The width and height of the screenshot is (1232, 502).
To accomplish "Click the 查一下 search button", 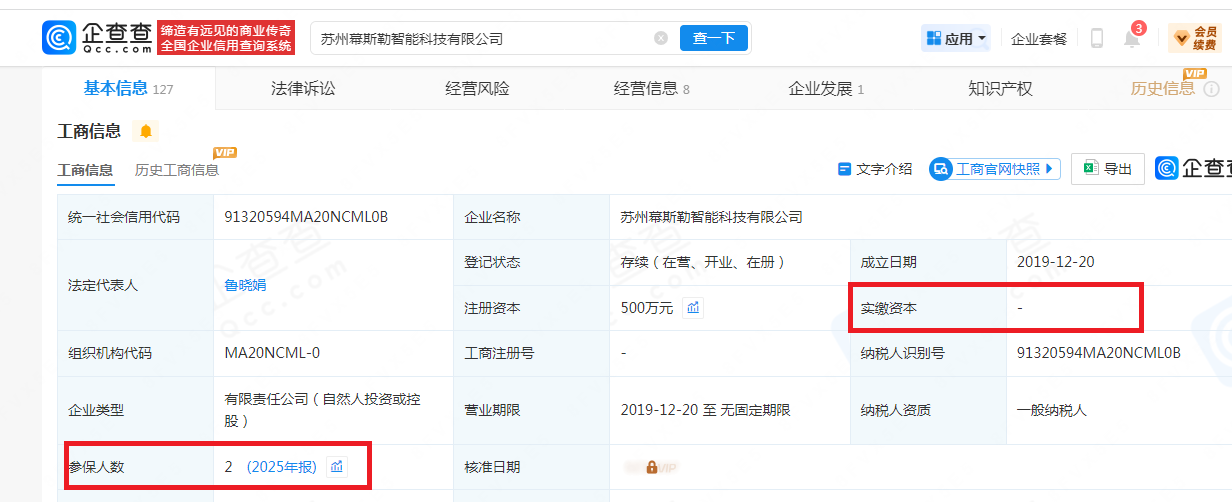I will (x=714, y=38).
